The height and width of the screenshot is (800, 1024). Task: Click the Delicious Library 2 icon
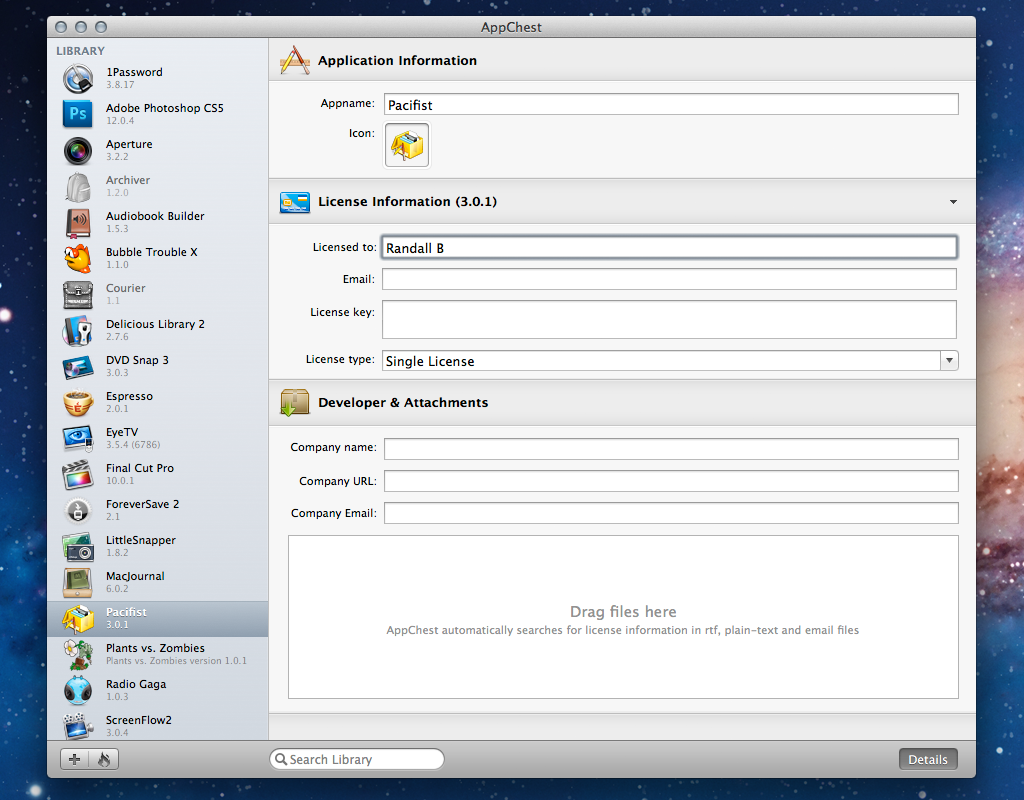coord(78,330)
